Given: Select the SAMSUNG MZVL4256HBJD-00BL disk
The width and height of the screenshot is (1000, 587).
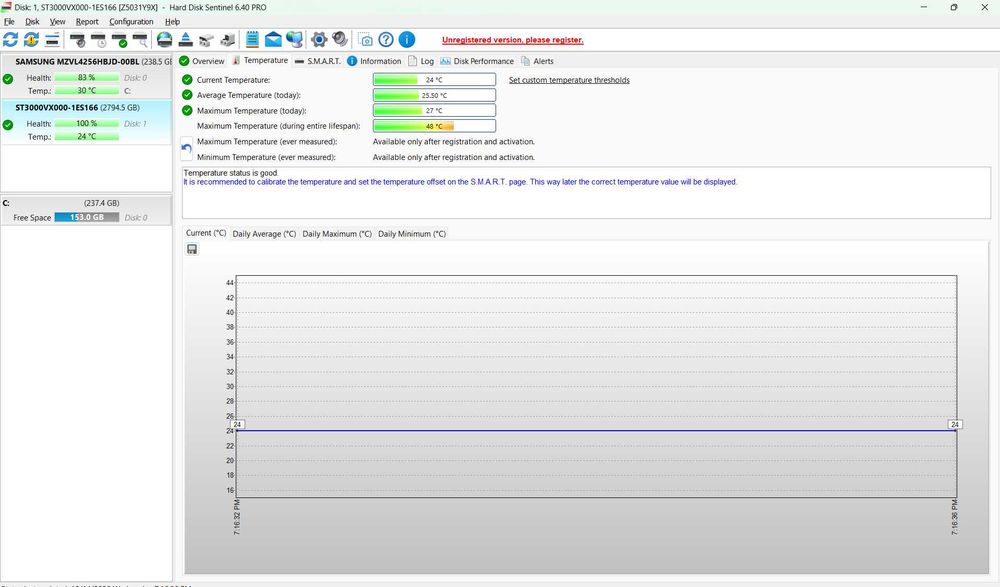Looking at the screenshot, I should pyautogui.click(x=87, y=76).
